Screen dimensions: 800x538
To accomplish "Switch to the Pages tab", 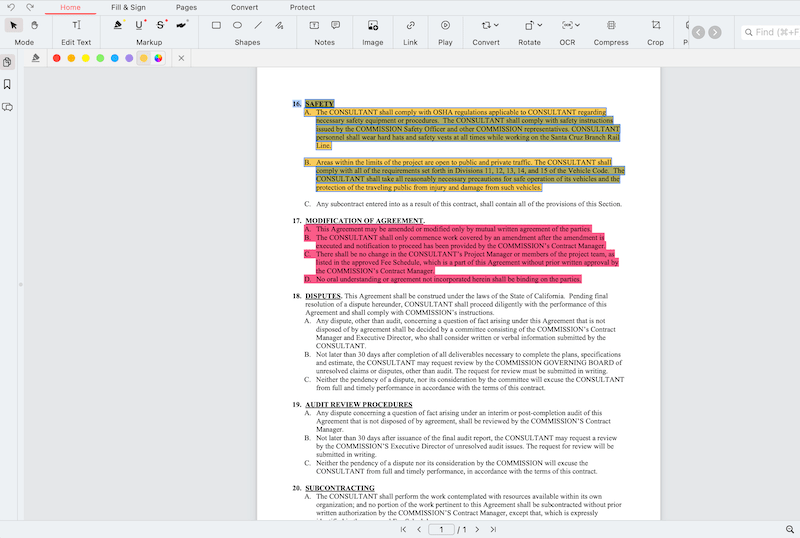I will point(186,7).
